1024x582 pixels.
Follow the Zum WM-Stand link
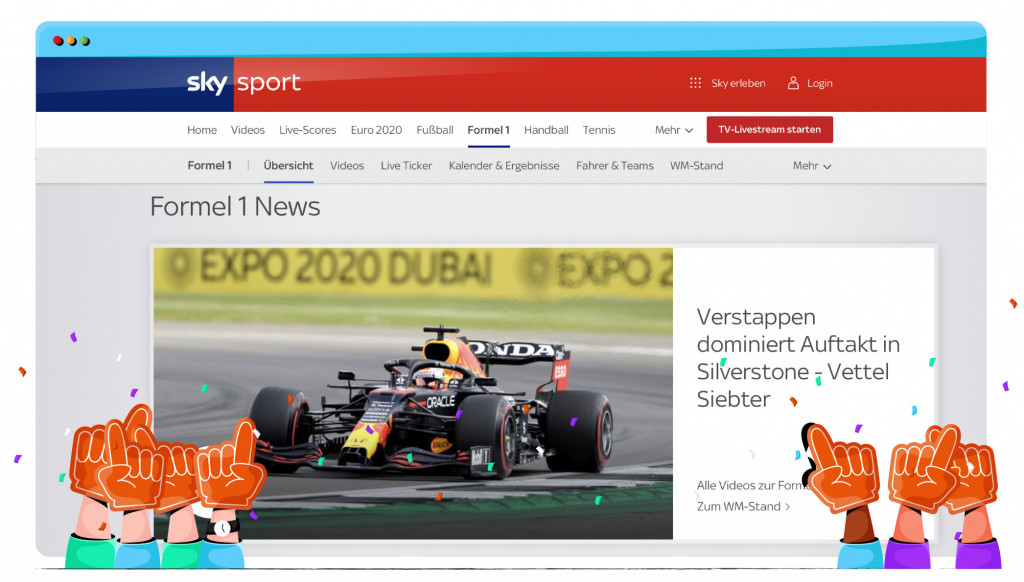[x=743, y=506]
